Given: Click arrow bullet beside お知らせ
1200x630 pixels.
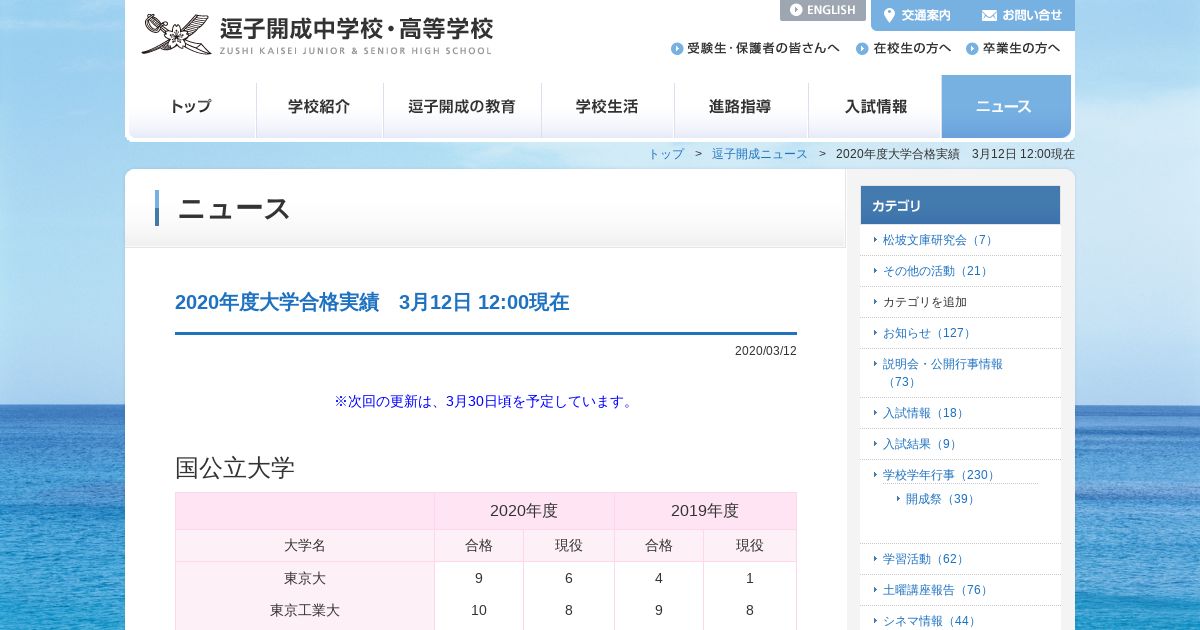Looking at the screenshot, I should point(875,333).
